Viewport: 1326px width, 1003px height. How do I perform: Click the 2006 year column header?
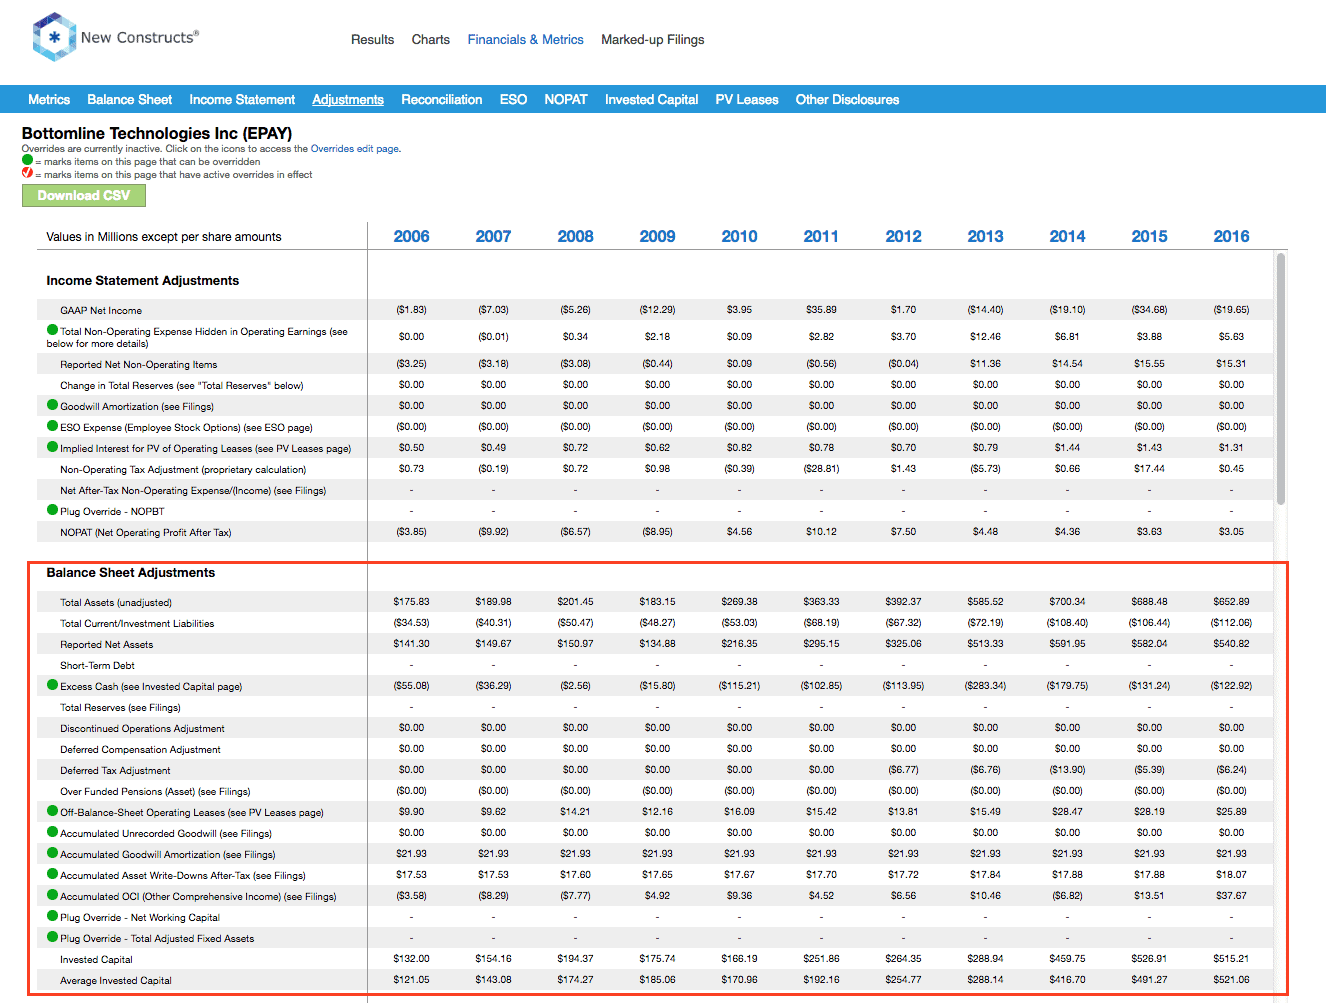coord(411,236)
